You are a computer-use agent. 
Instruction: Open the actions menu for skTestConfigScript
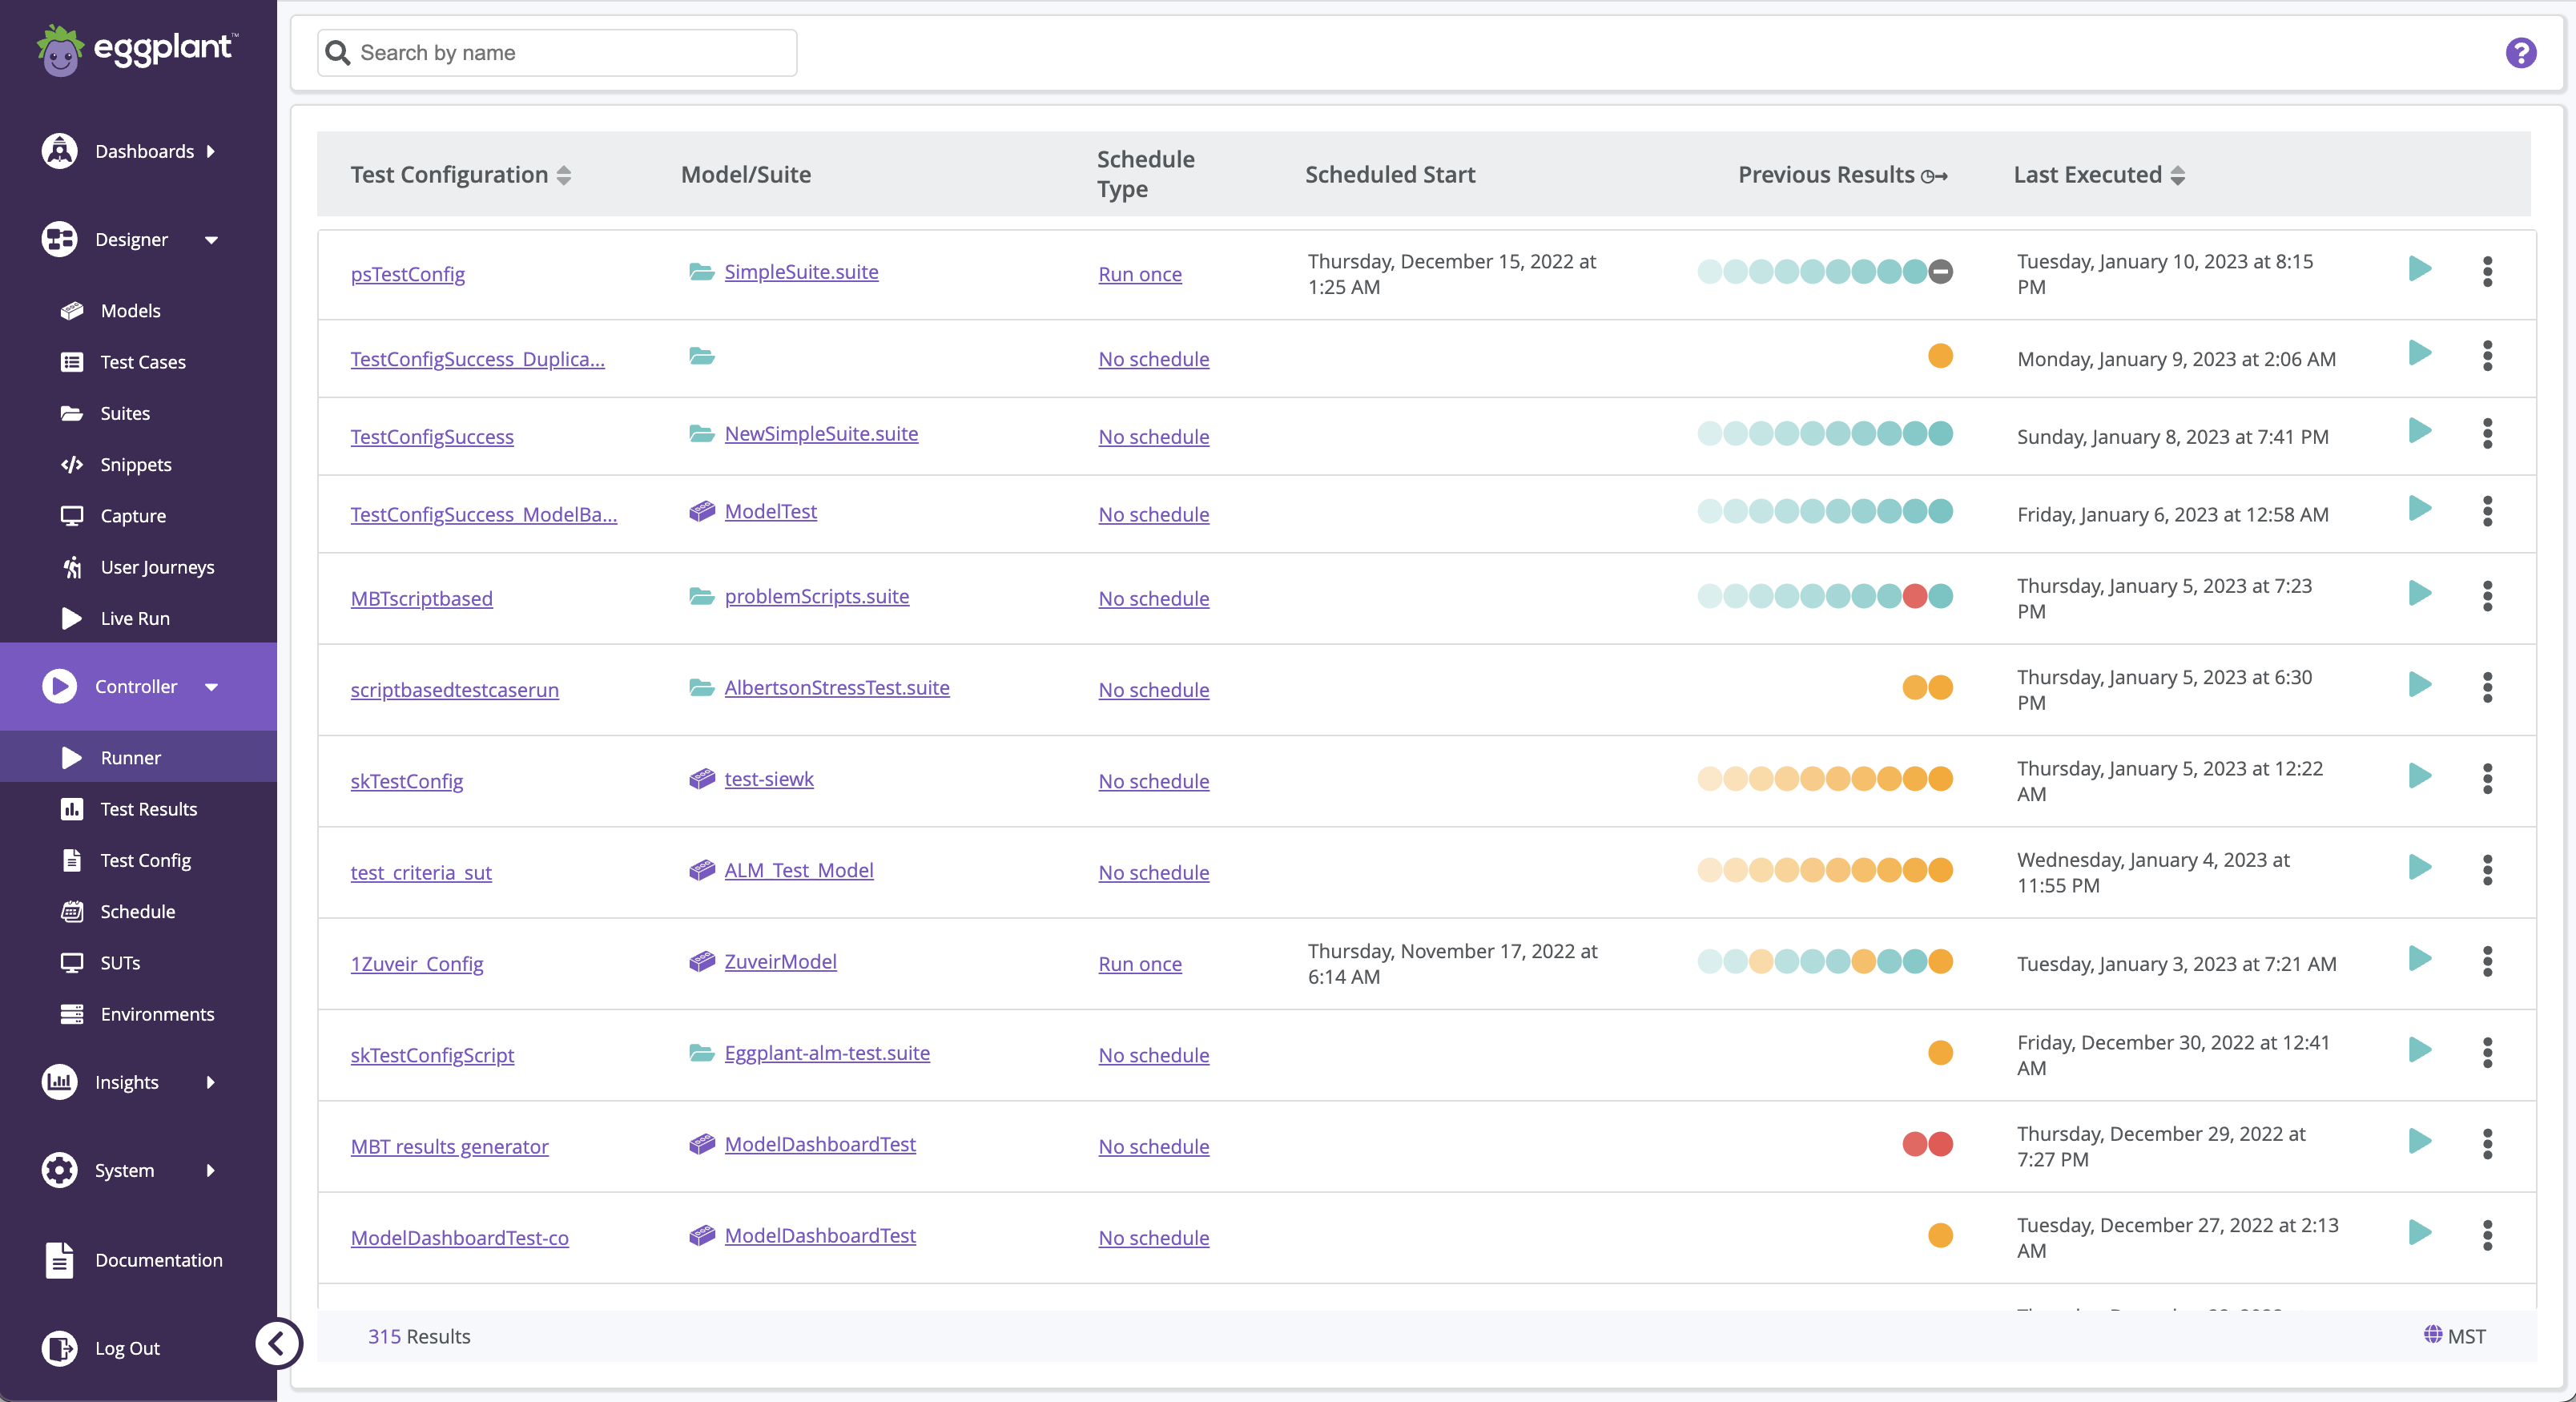click(2487, 1053)
